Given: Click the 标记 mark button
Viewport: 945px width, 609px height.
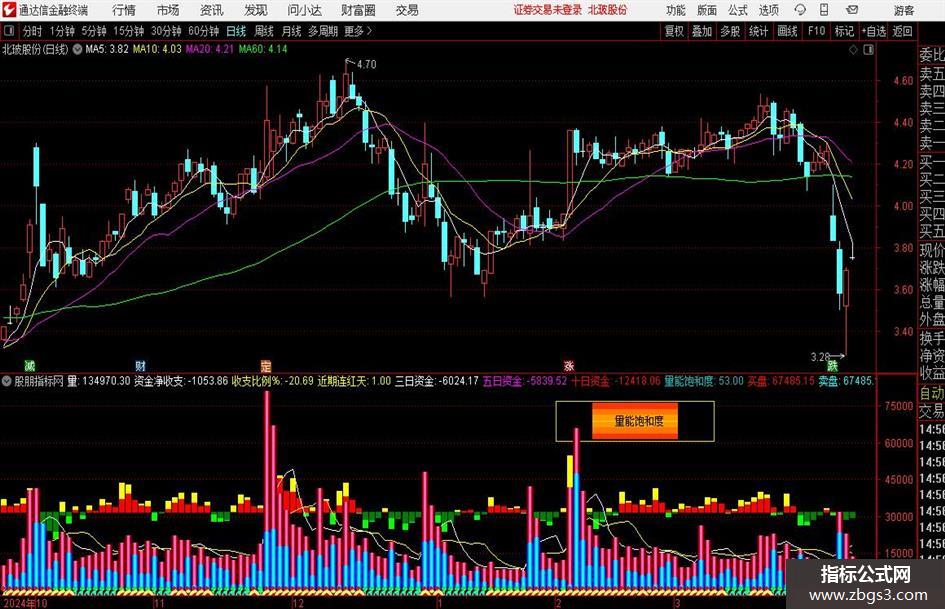Looking at the screenshot, I should [x=844, y=31].
